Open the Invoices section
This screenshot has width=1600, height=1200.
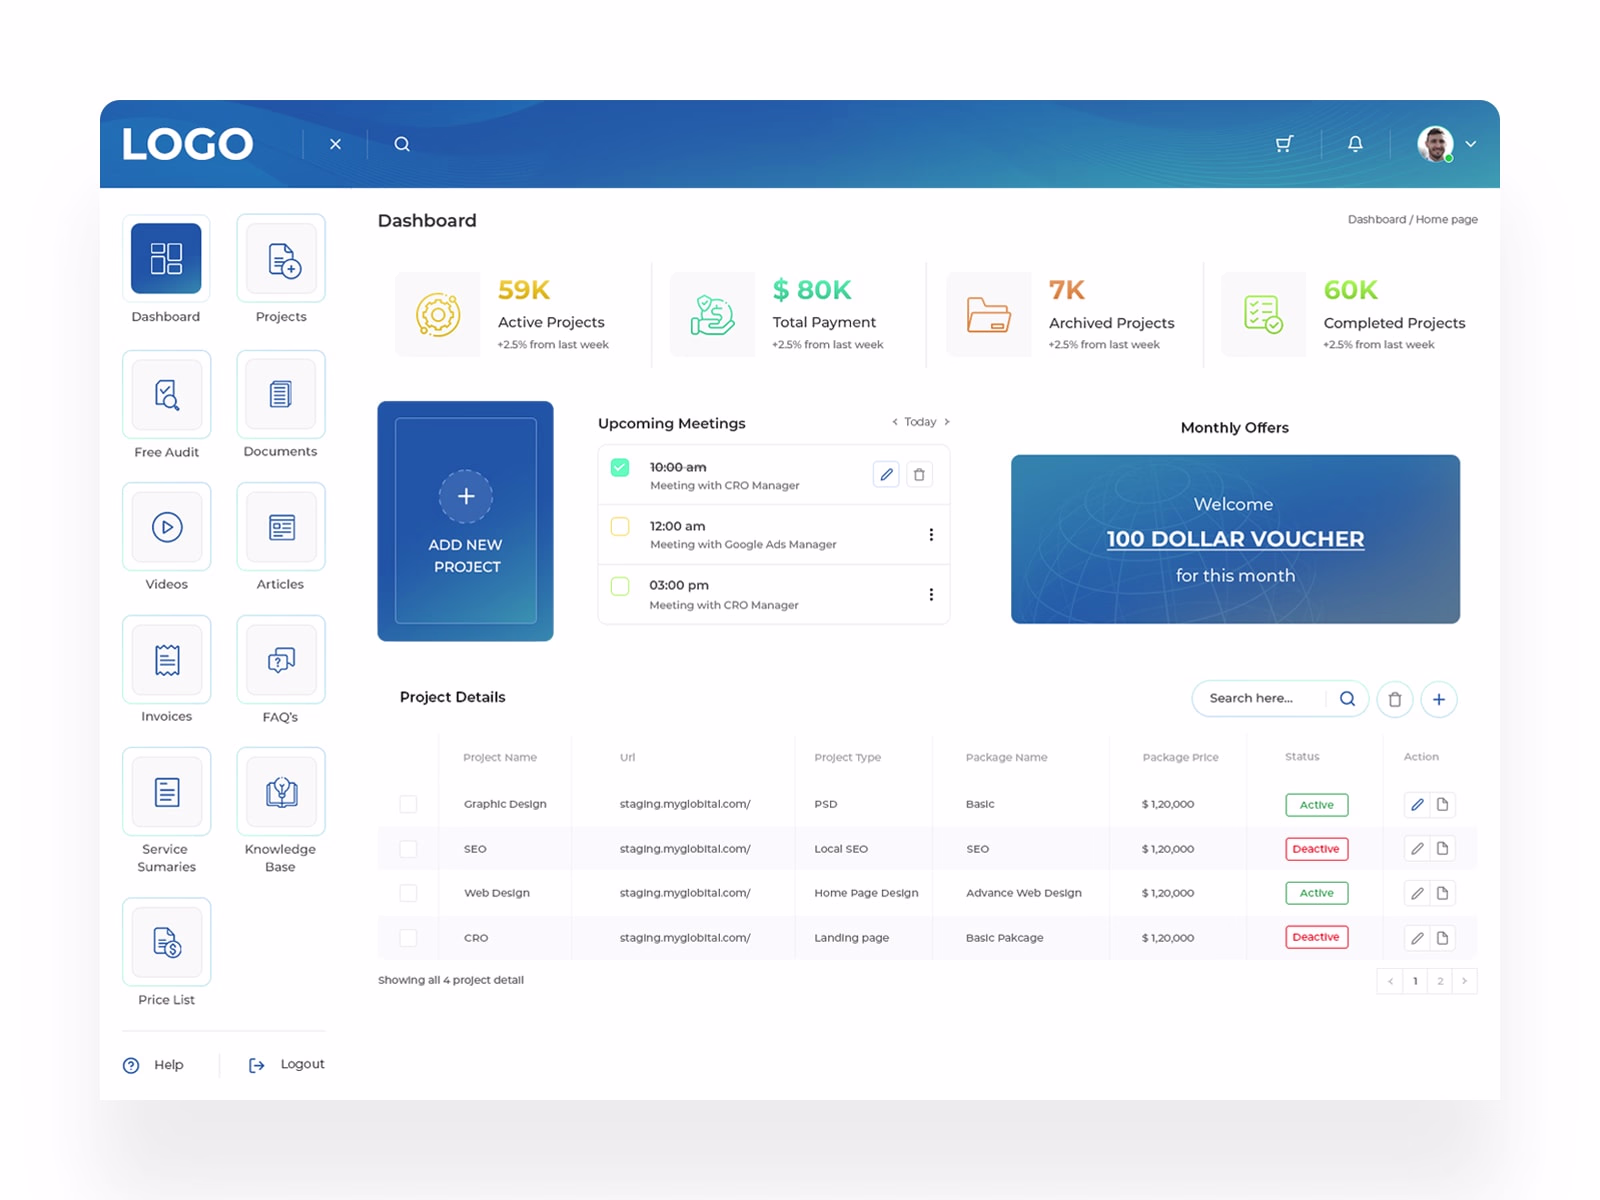166,659
